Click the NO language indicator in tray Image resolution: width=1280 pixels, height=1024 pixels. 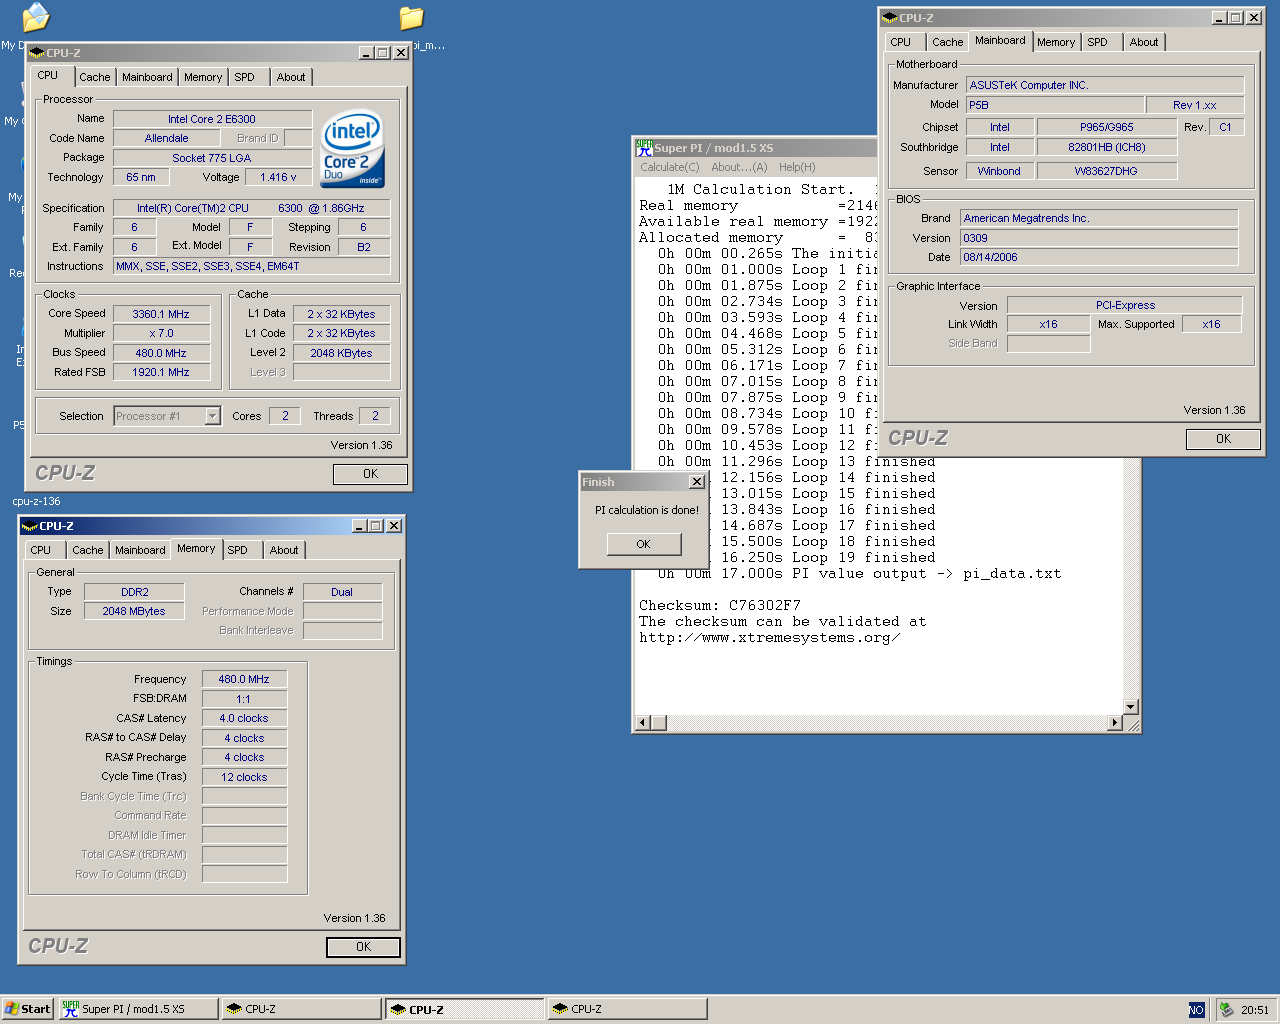[x=1196, y=1010]
